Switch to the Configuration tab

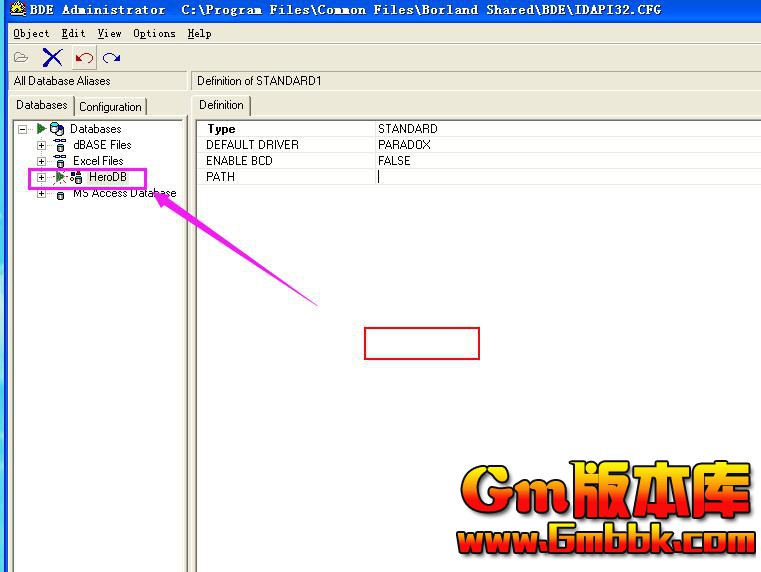pyautogui.click(x=110, y=107)
